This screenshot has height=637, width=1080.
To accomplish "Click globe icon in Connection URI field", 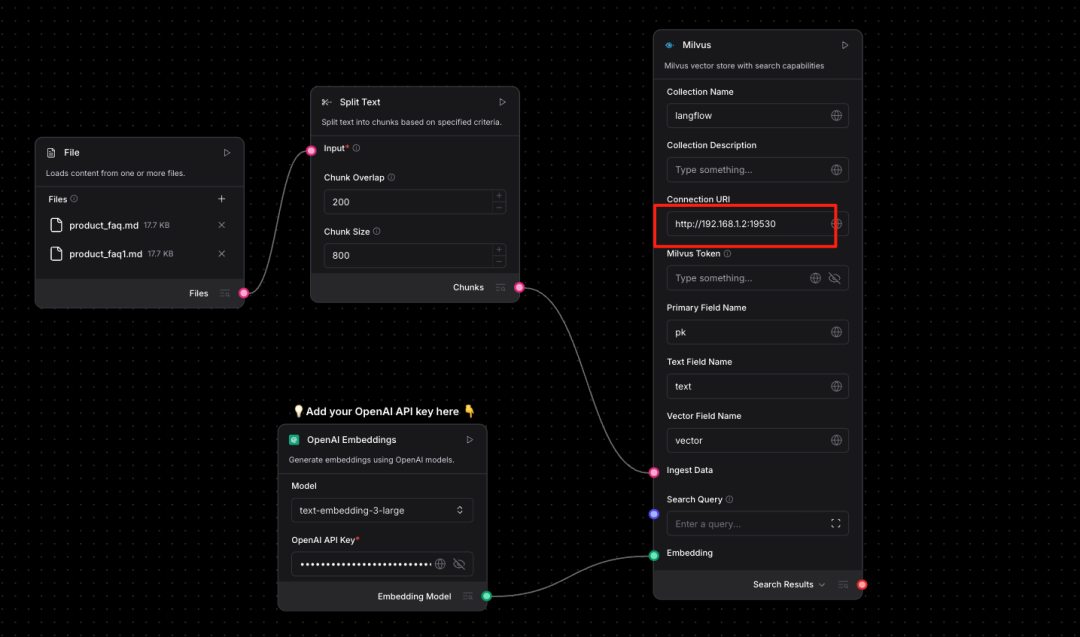I will [836, 224].
